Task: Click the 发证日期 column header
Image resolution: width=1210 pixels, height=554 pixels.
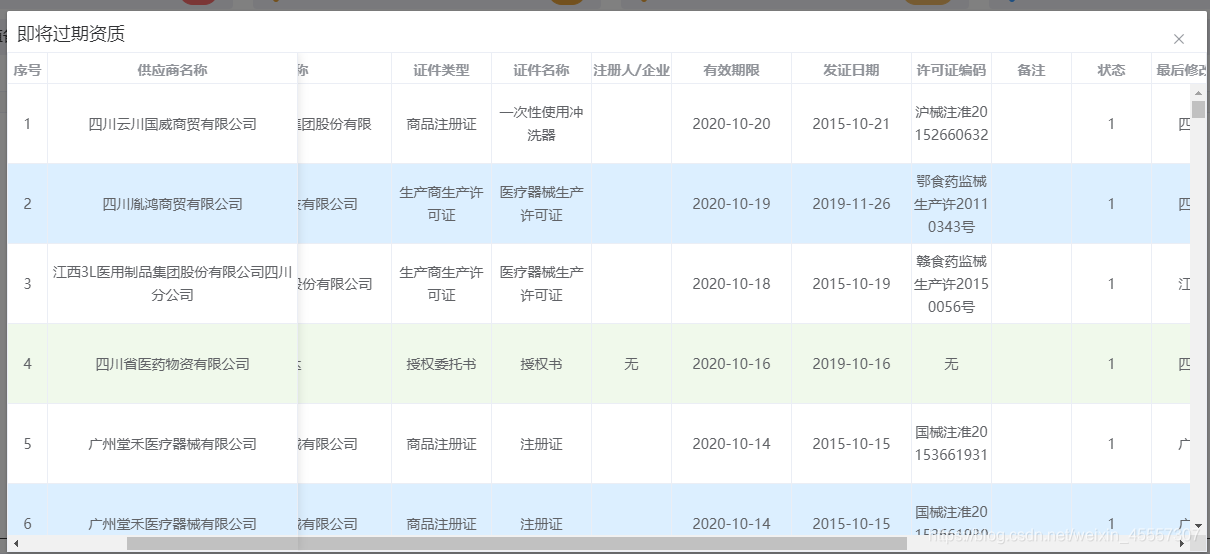Action: point(851,70)
